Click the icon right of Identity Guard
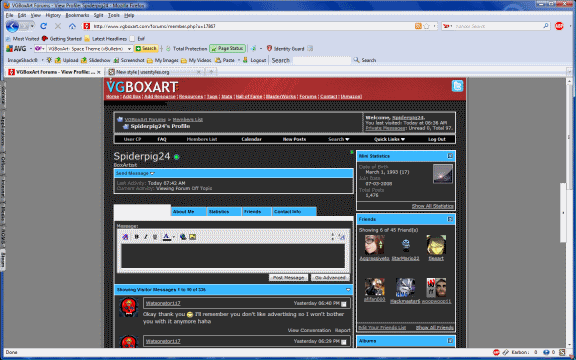Viewport: 576px width, 360px height. (x=310, y=48)
